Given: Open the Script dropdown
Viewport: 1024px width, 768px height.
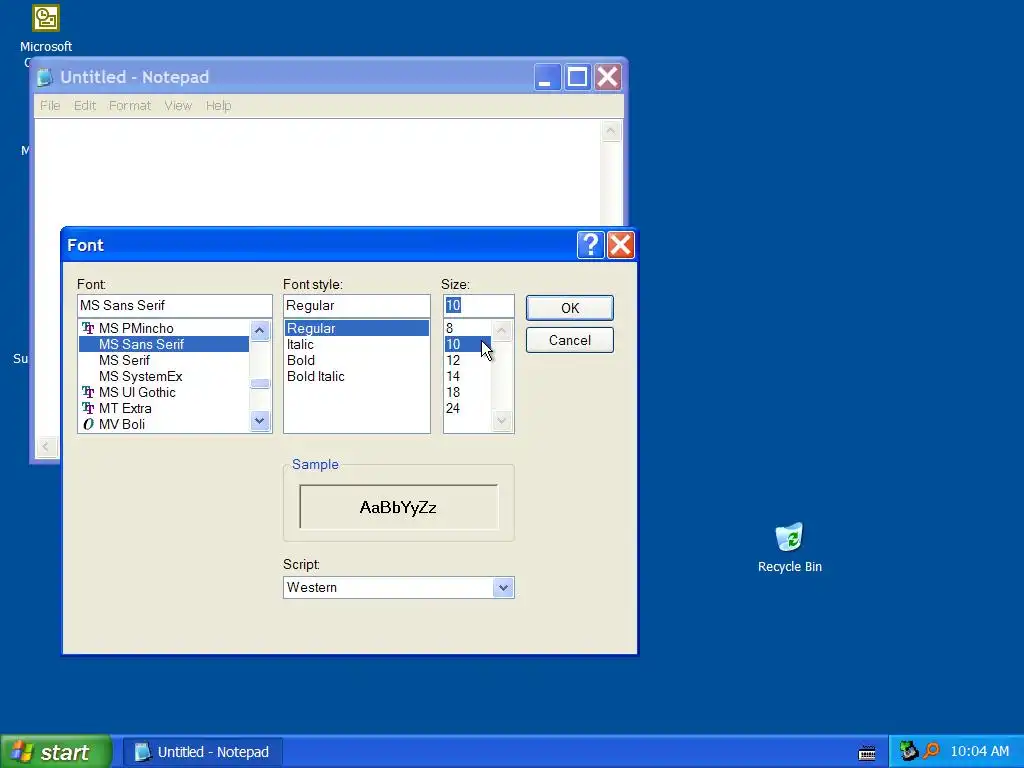Looking at the screenshot, I should pos(503,588).
